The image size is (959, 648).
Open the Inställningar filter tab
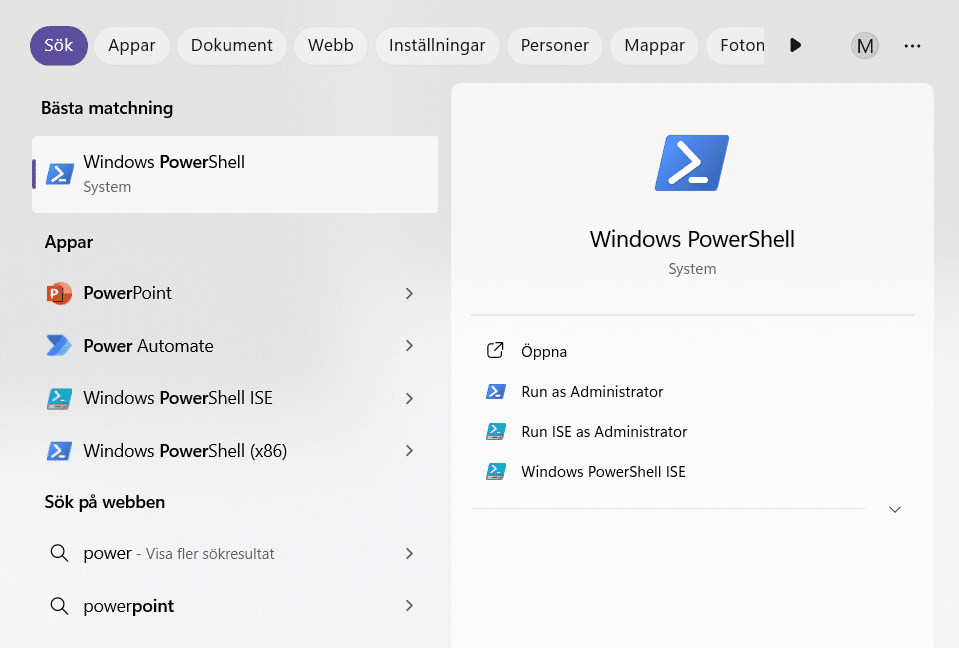(x=437, y=45)
